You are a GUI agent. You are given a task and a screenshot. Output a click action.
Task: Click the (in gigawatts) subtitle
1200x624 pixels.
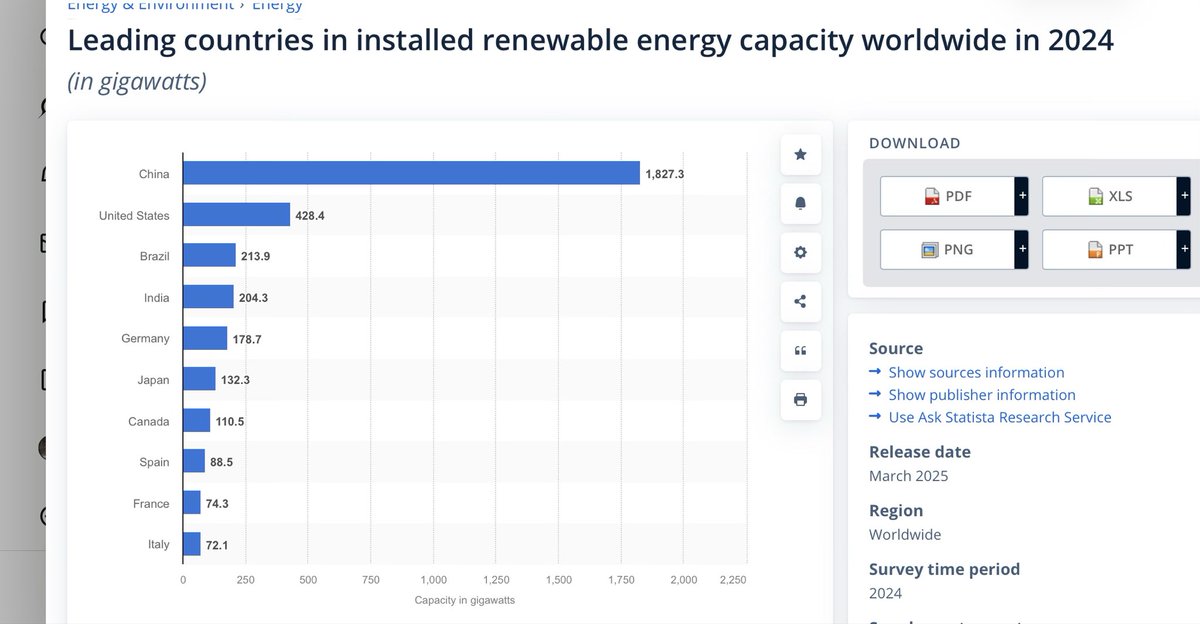pyautogui.click(x=137, y=81)
